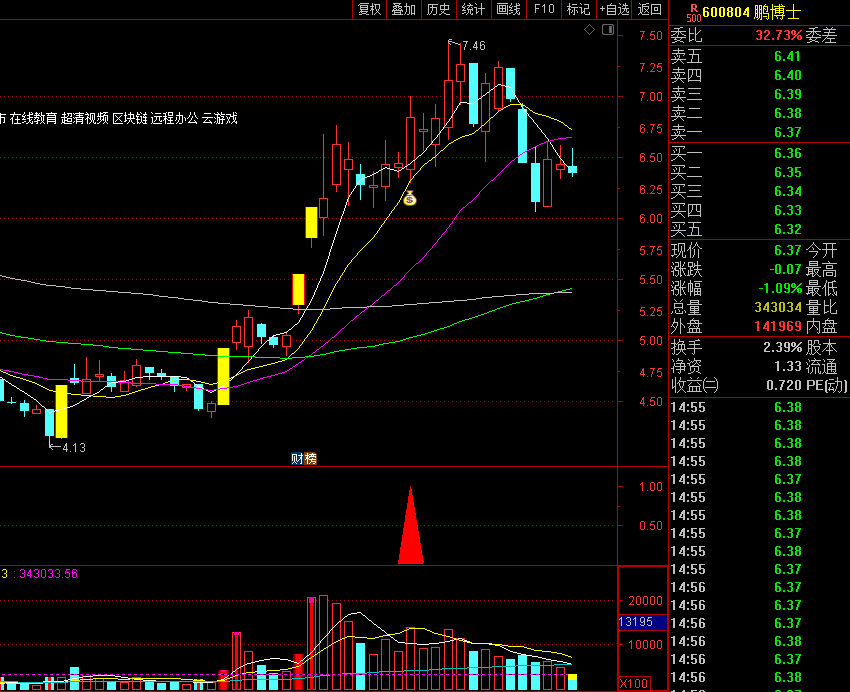Open the 区块链 concept tag

[130, 118]
